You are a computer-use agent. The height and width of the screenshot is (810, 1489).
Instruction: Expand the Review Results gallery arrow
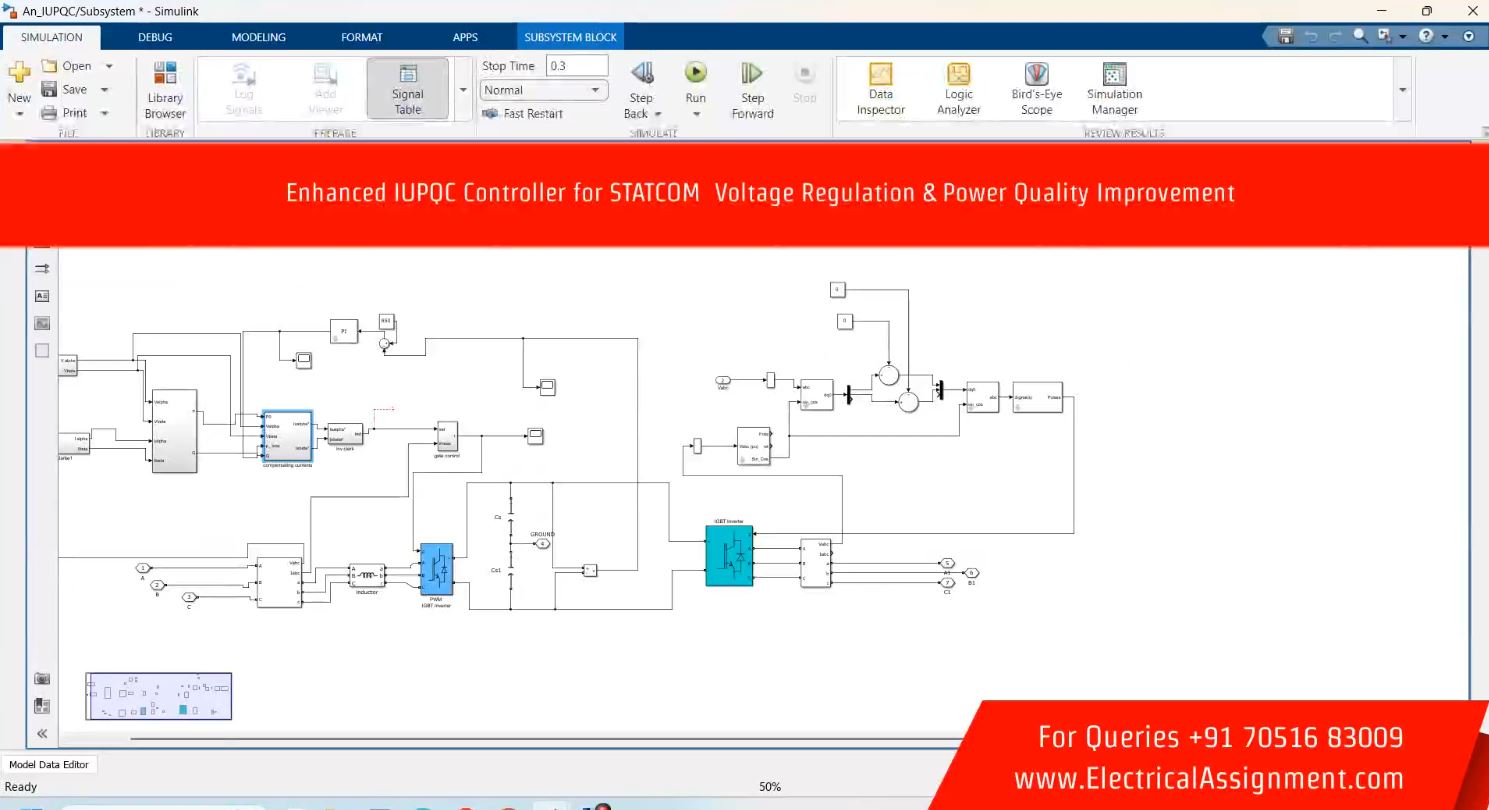tap(1402, 90)
